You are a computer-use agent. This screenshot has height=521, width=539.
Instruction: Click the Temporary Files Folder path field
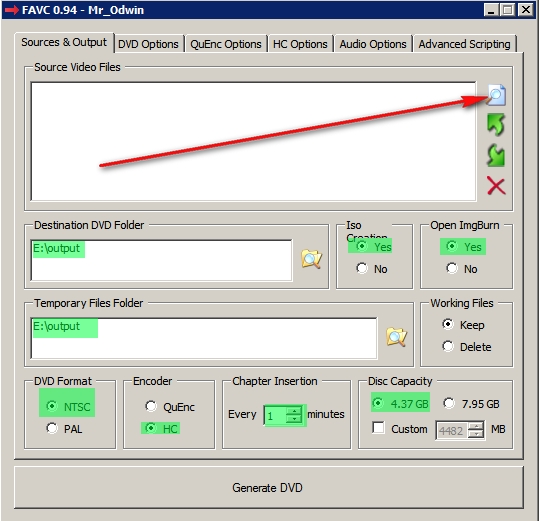click(x=204, y=338)
